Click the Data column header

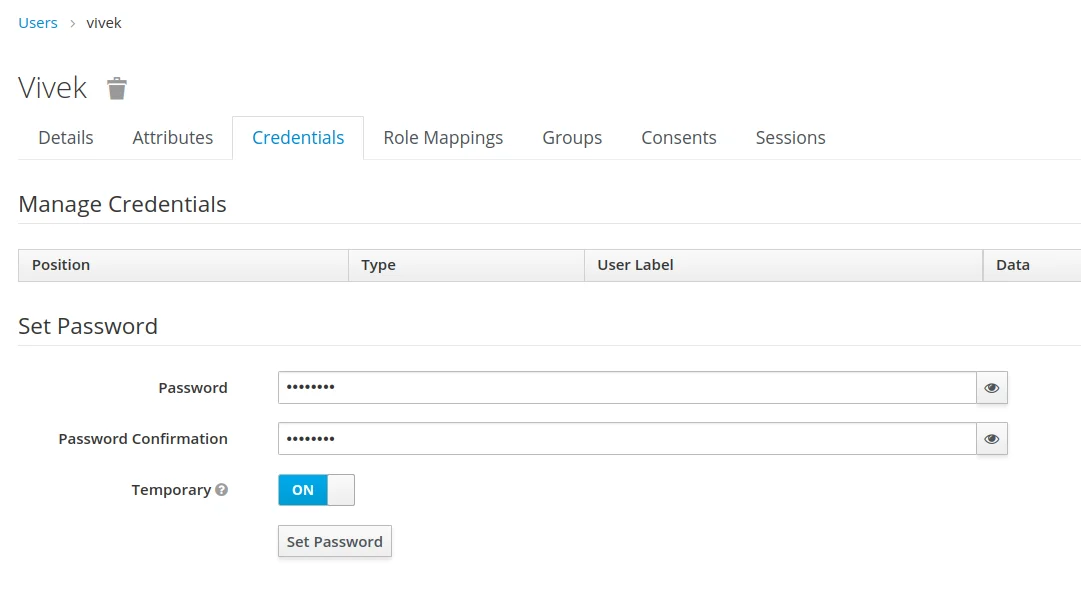pos(1031,266)
